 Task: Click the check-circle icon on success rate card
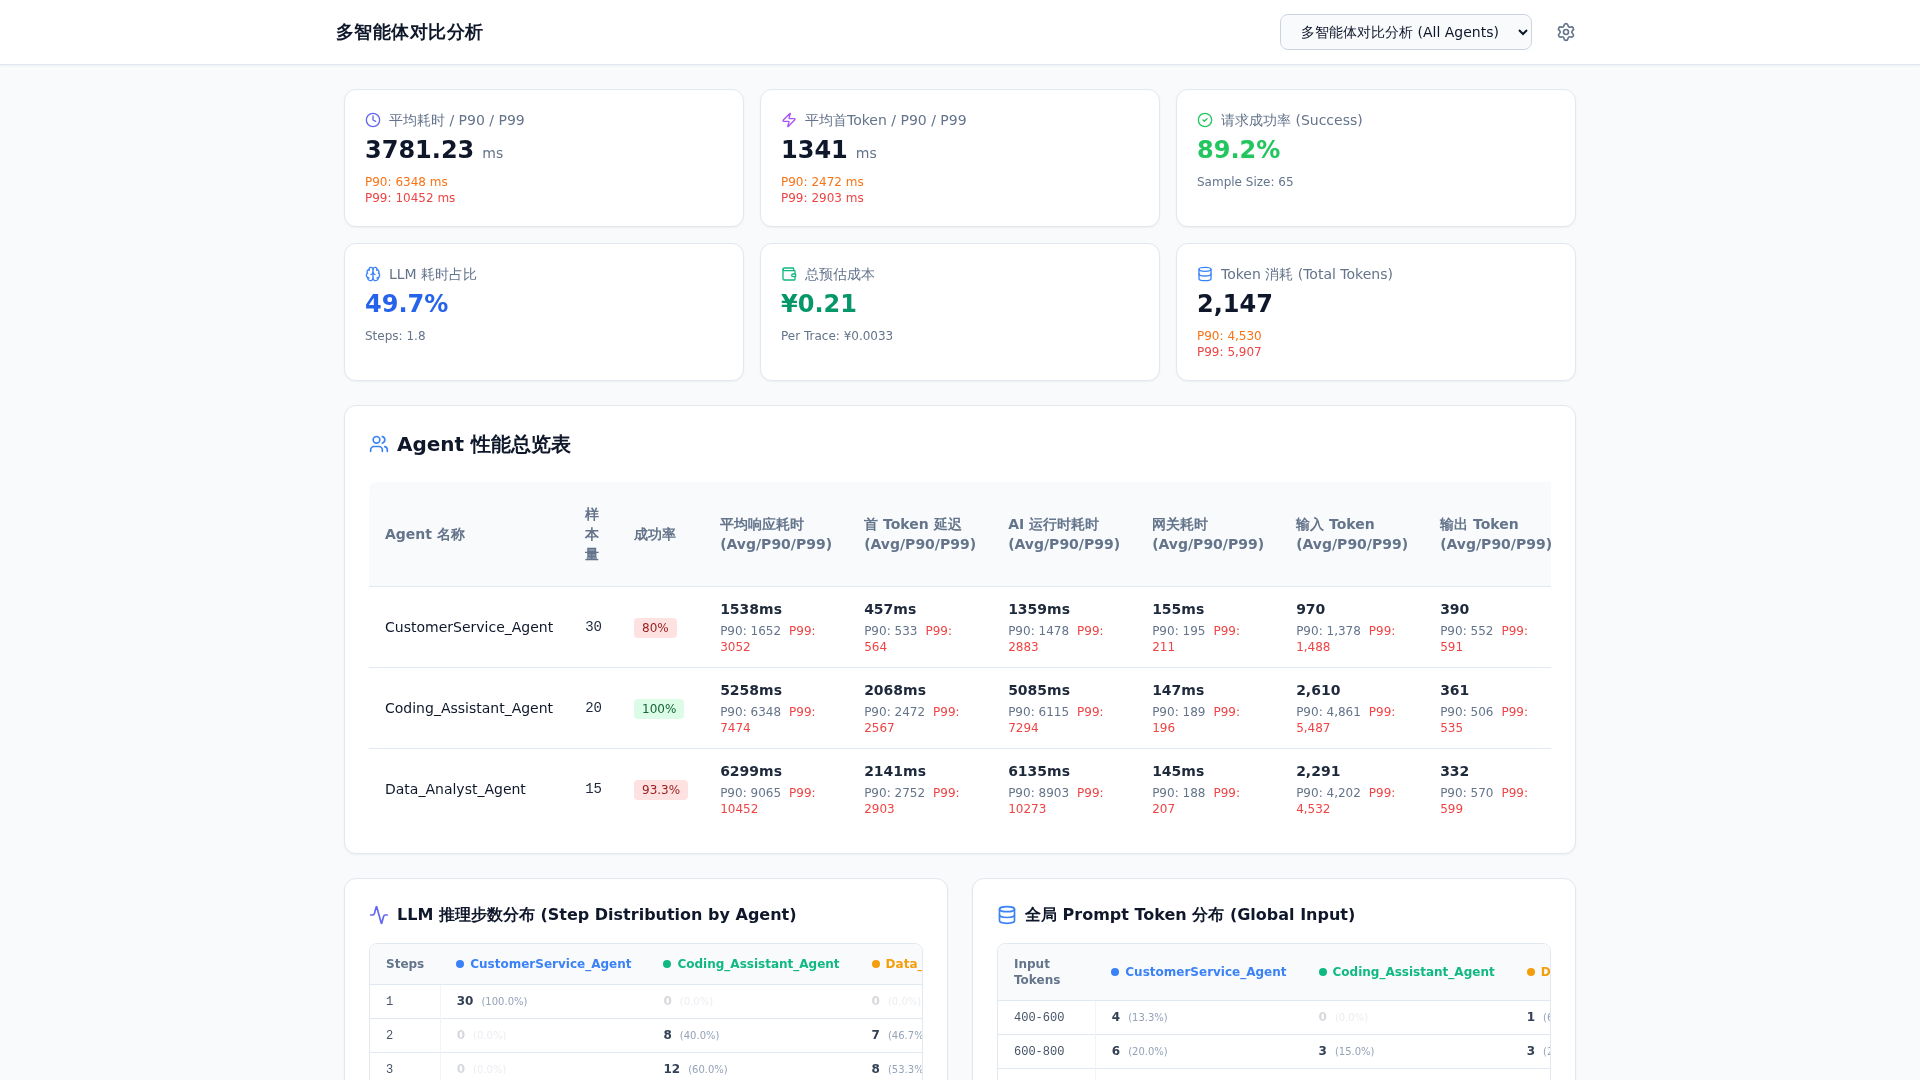coord(1205,120)
